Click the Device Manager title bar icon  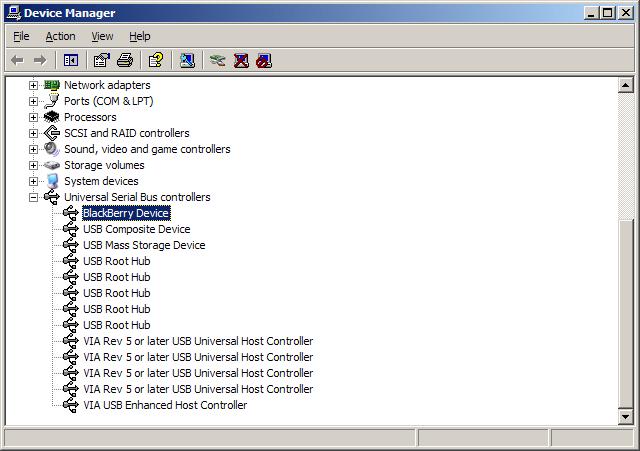tap(14, 13)
